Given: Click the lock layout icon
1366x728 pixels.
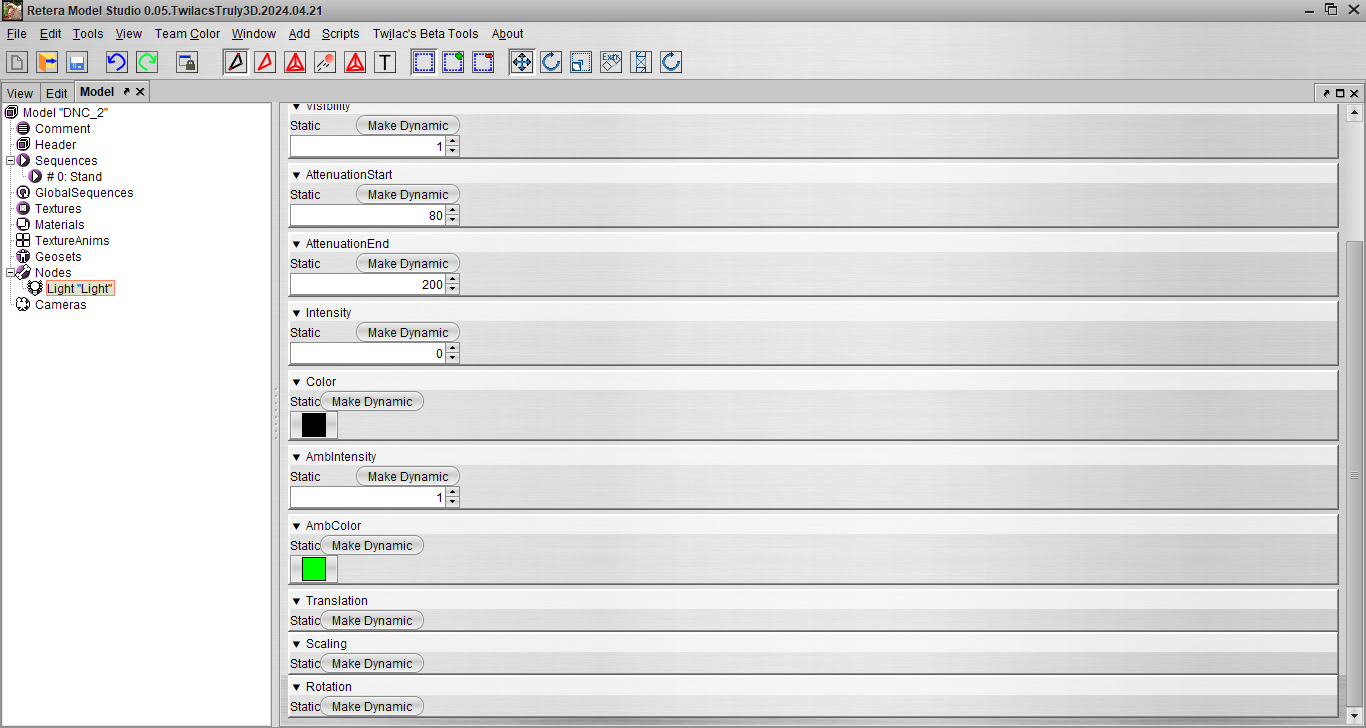Looking at the screenshot, I should point(187,62).
